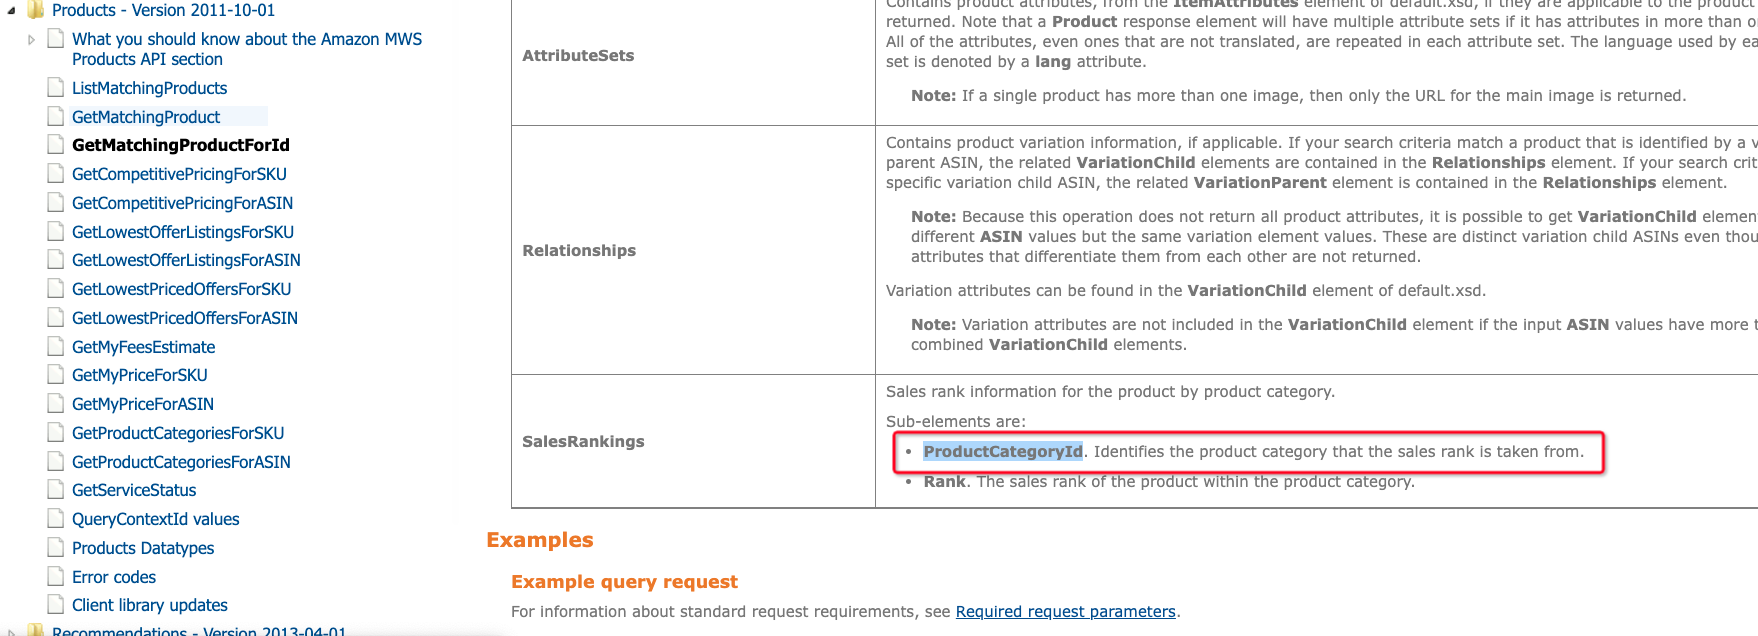1758x636 pixels.
Task: Click the page icon next to GetMatchingProductForId
Action: [55, 145]
